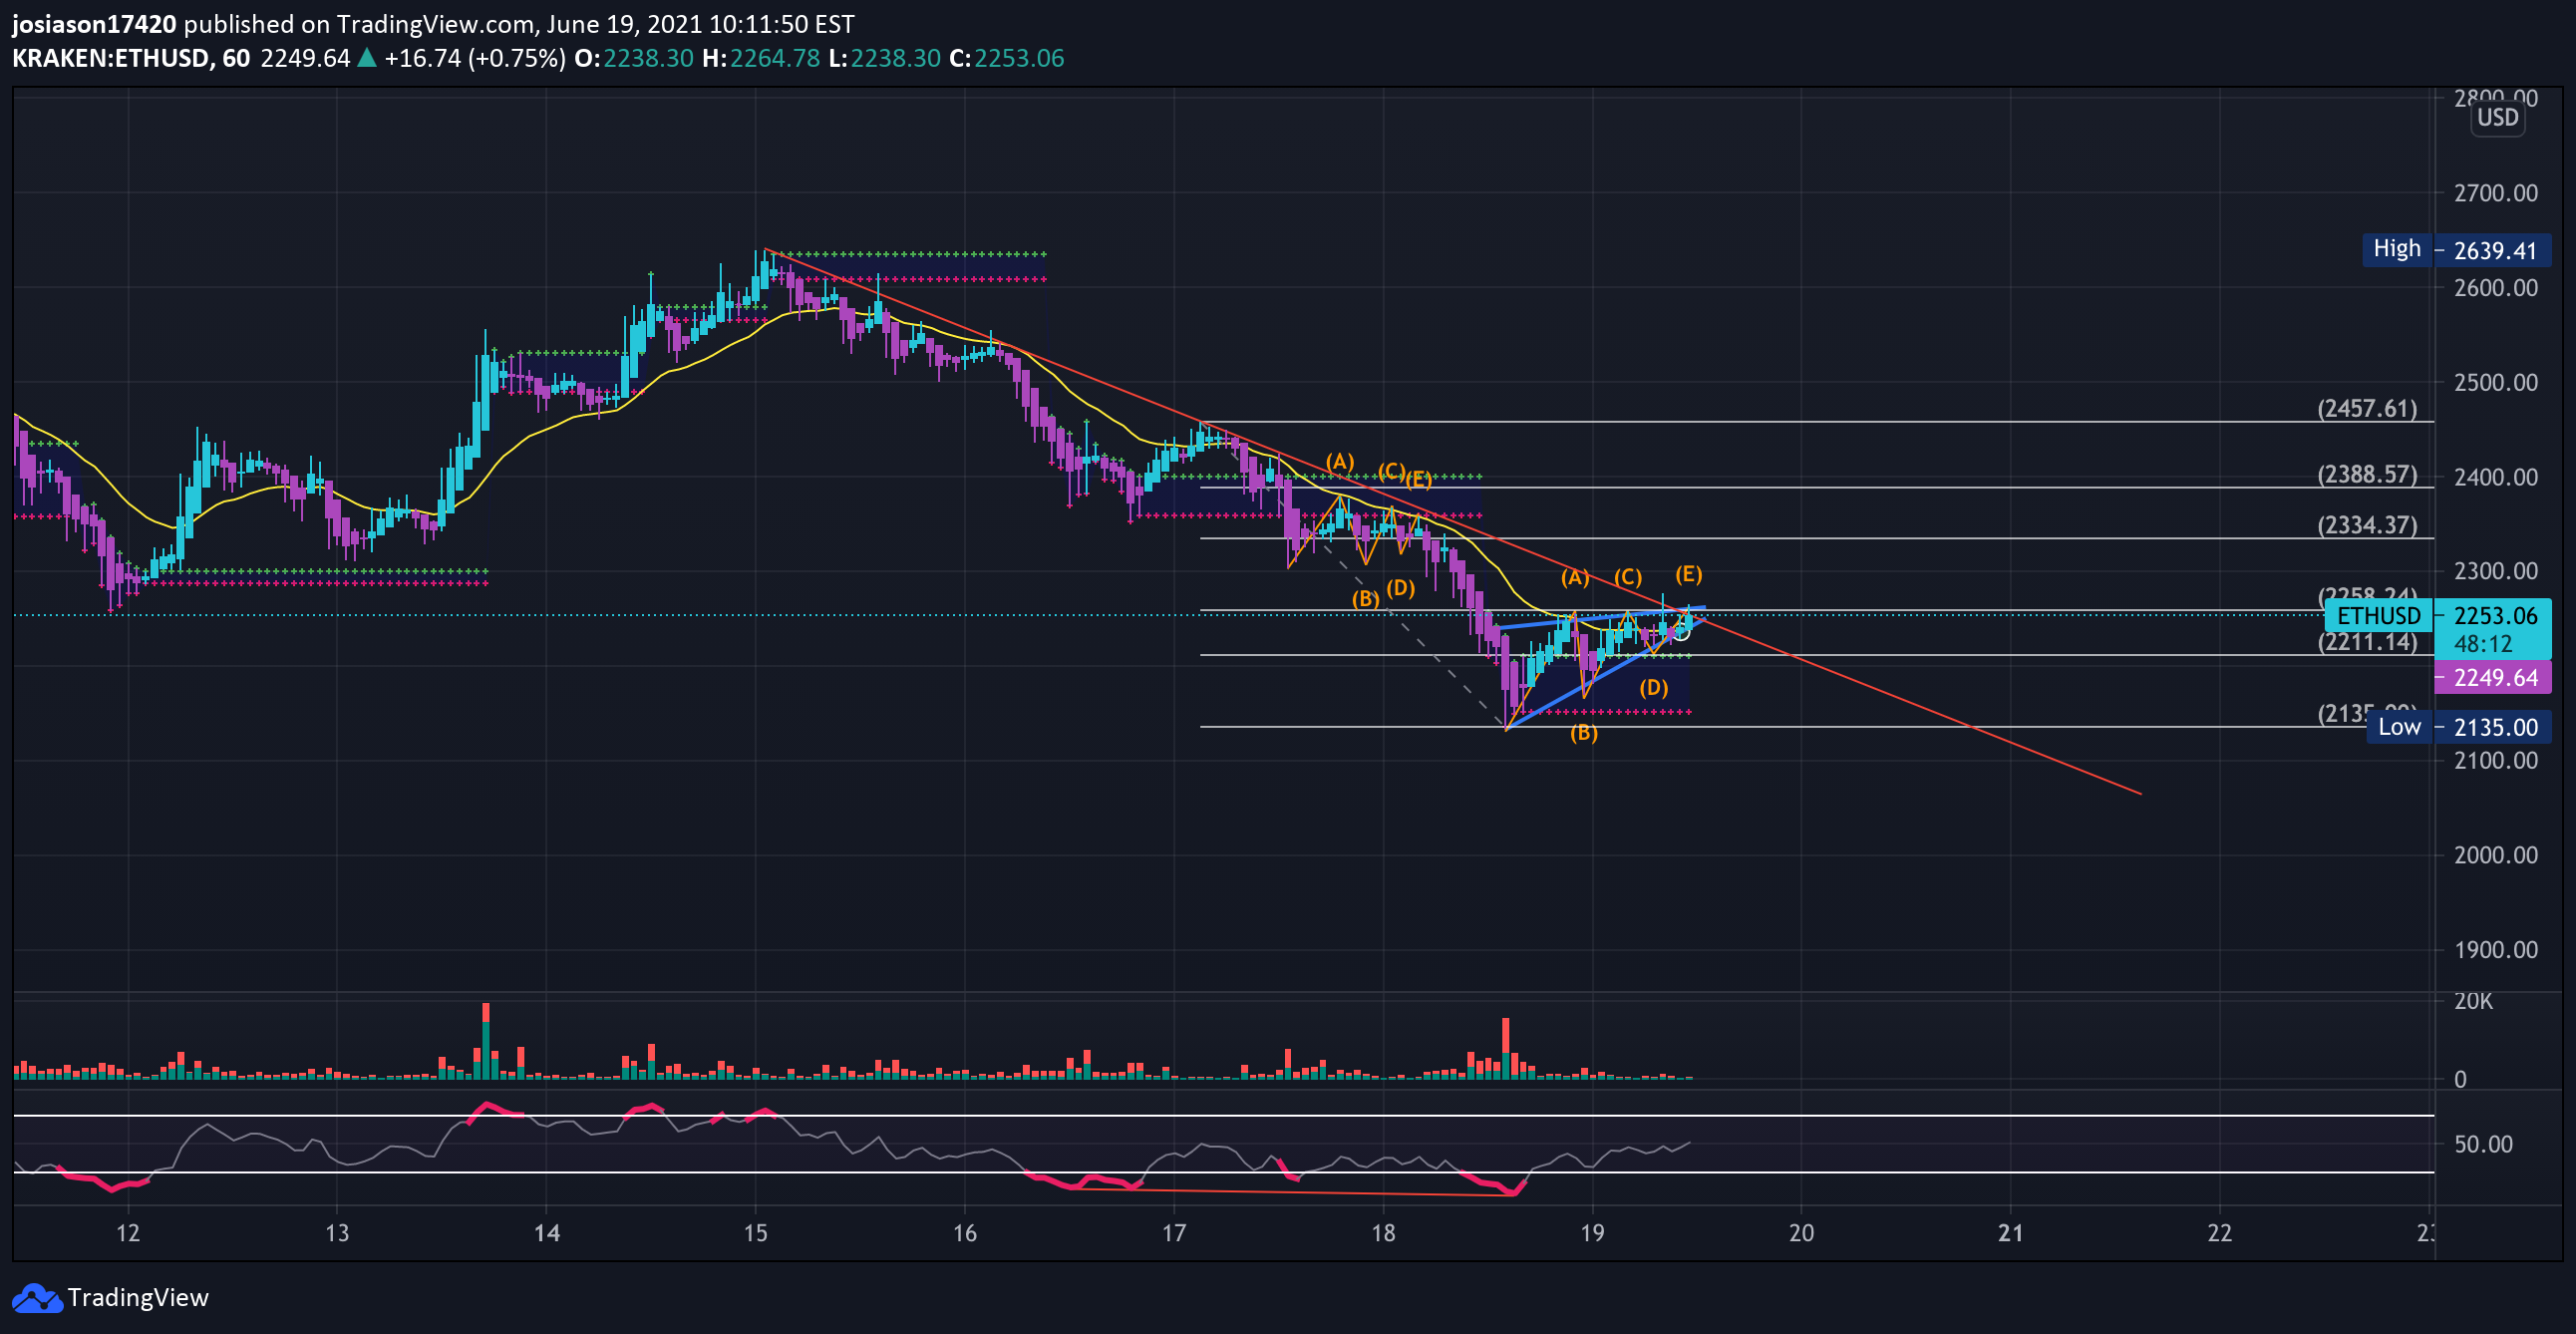Click the +16.74 (+0.75%) change text

tap(475, 58)
